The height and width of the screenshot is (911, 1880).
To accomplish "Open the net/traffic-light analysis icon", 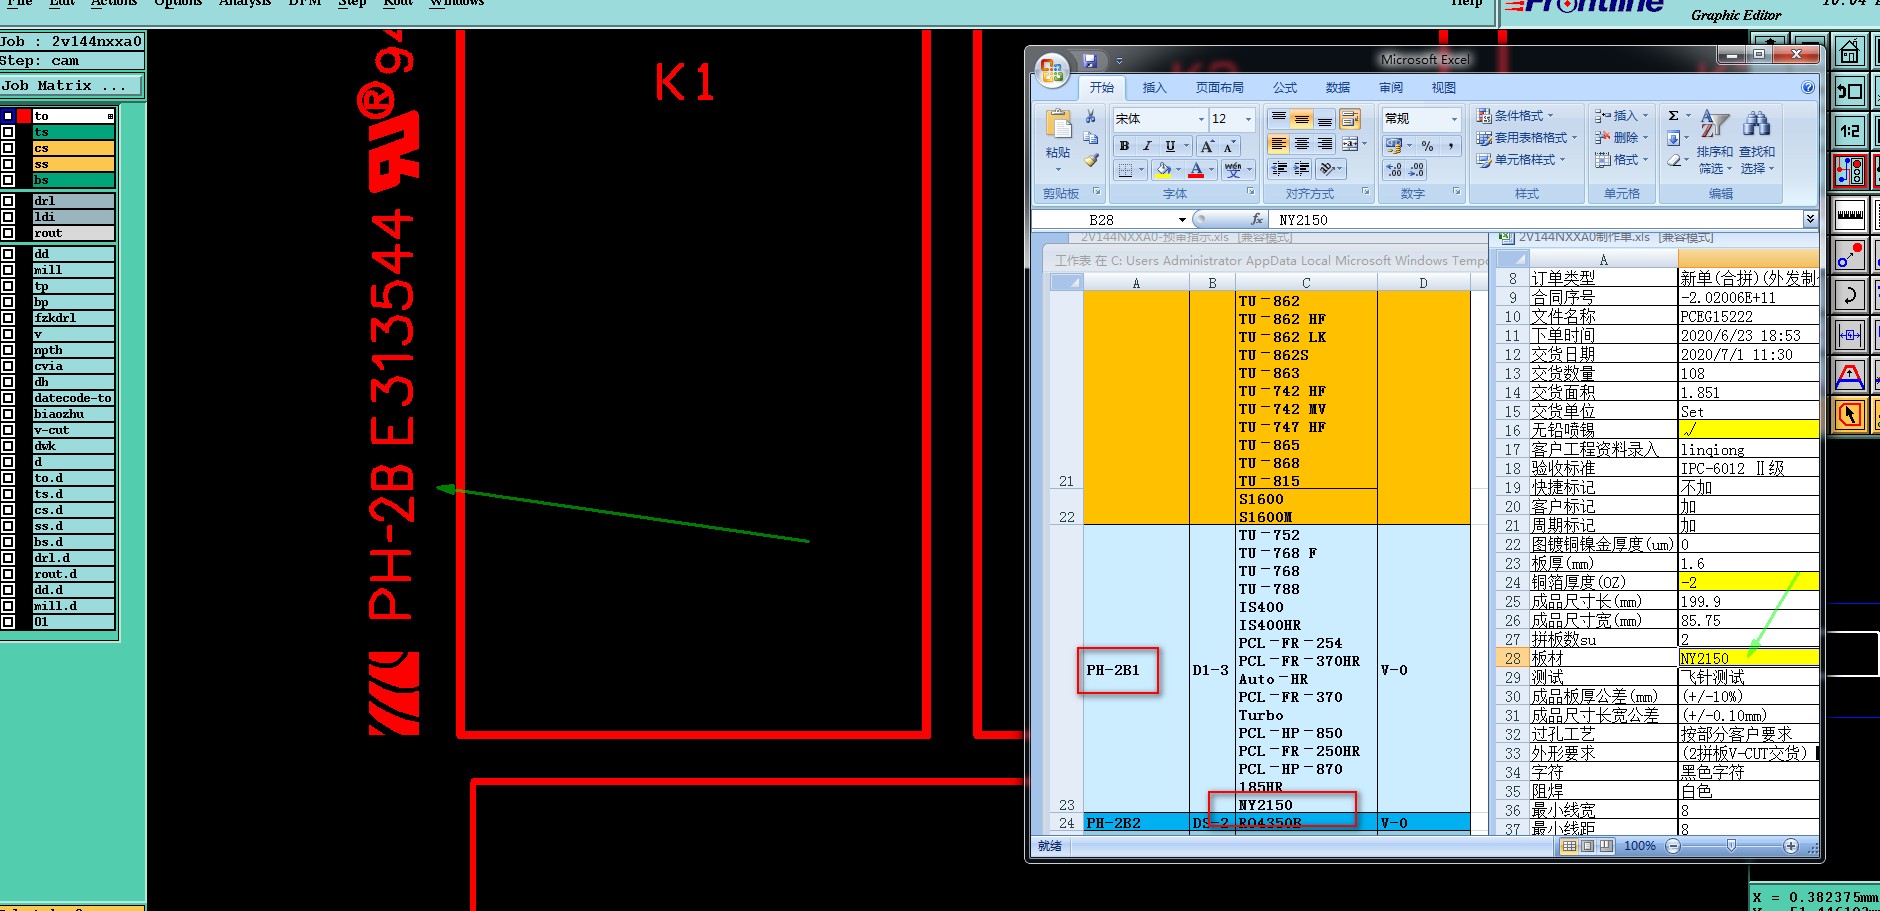I will point(1850,171).
